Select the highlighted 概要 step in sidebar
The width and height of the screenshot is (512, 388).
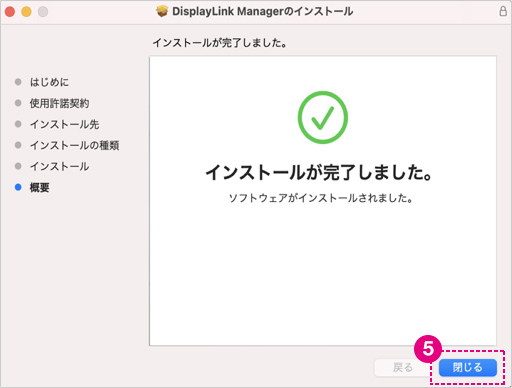point(39,187)
